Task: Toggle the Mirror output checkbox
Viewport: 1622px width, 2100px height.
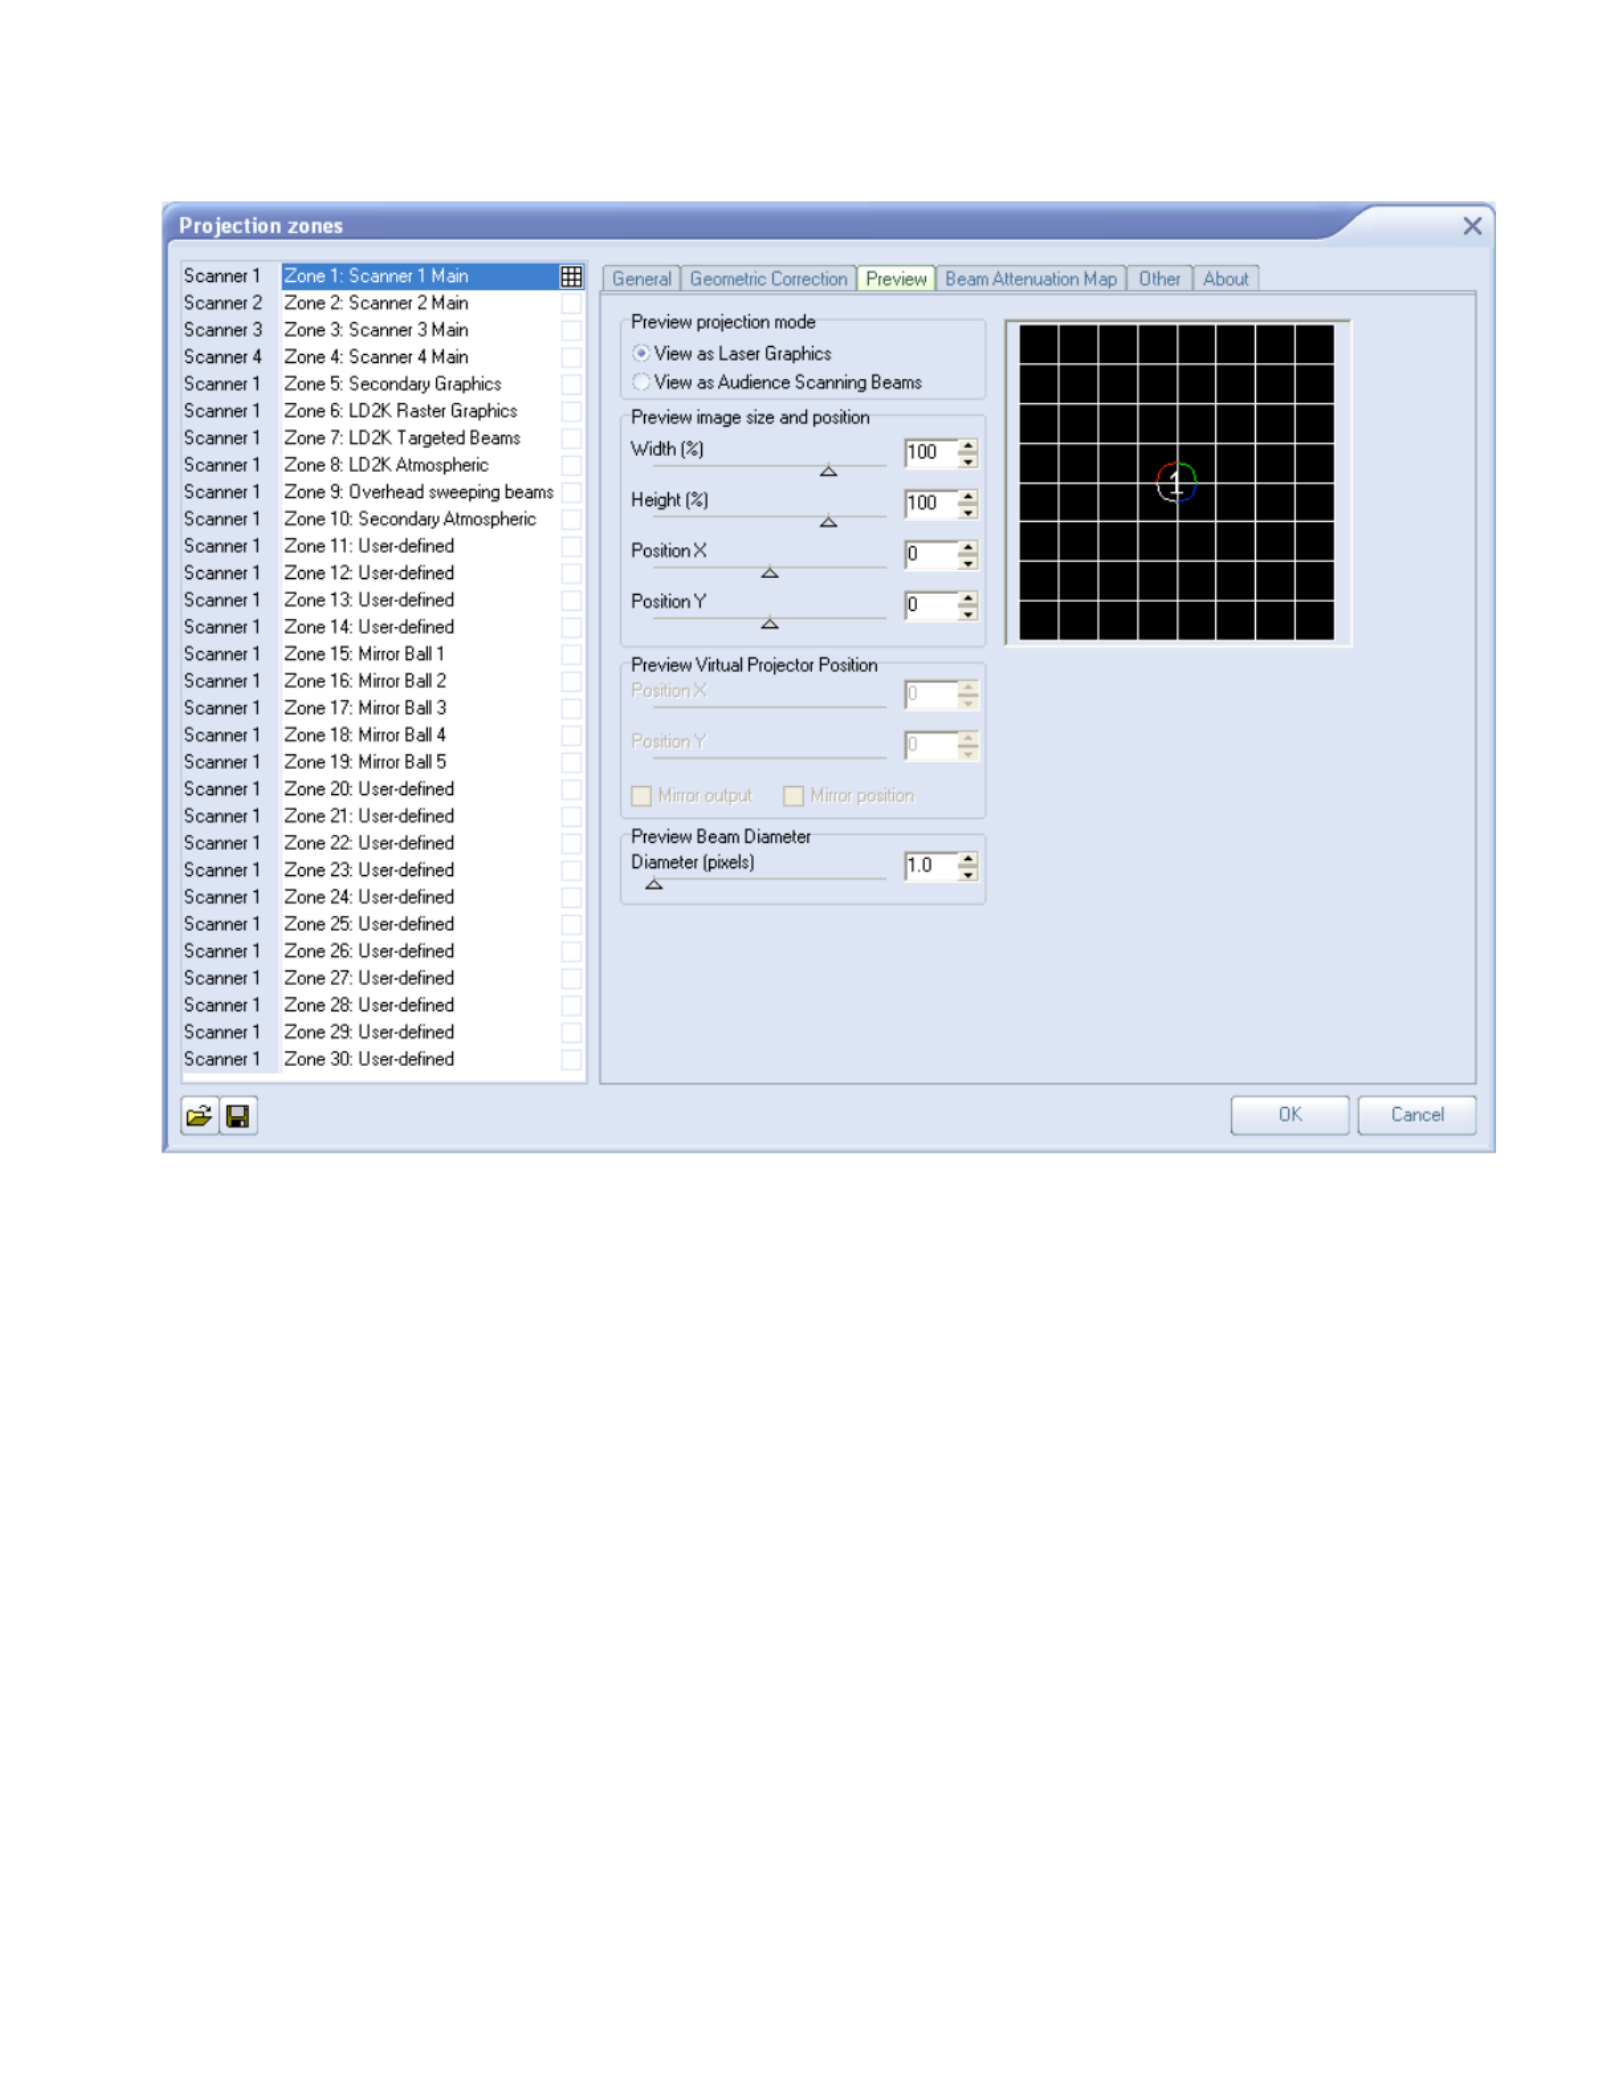Action: [x=641, y=796]
